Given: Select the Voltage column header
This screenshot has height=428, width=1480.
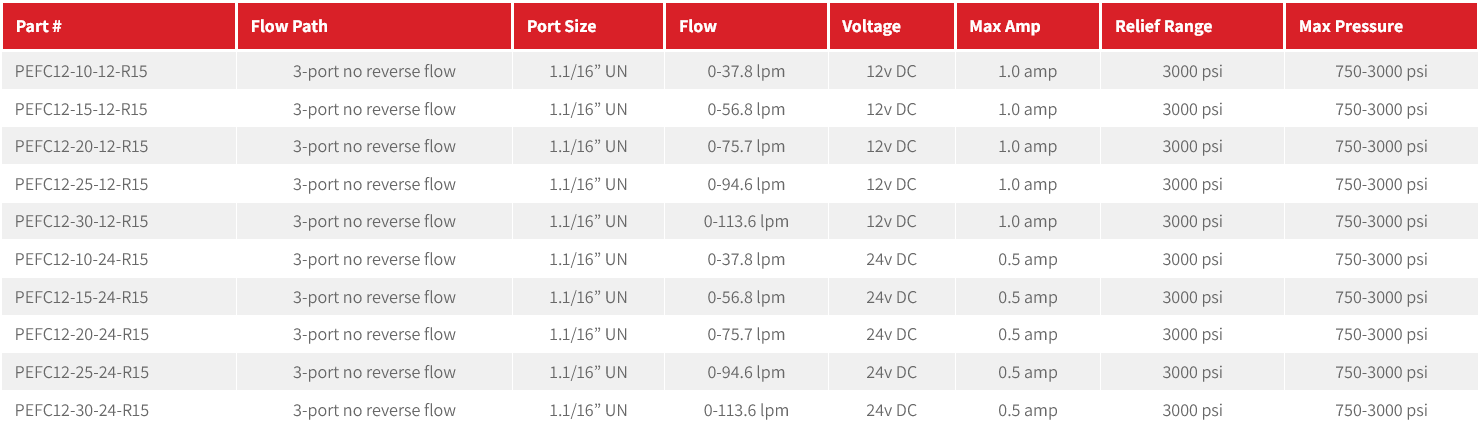Looking at the screenshot, I should click(x=871, y=27).
